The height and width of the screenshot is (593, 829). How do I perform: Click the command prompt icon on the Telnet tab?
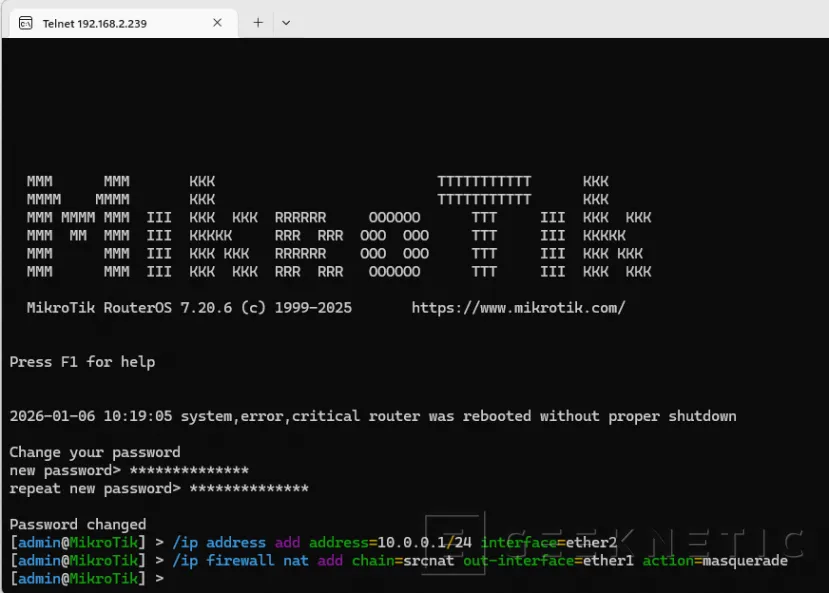25,22
